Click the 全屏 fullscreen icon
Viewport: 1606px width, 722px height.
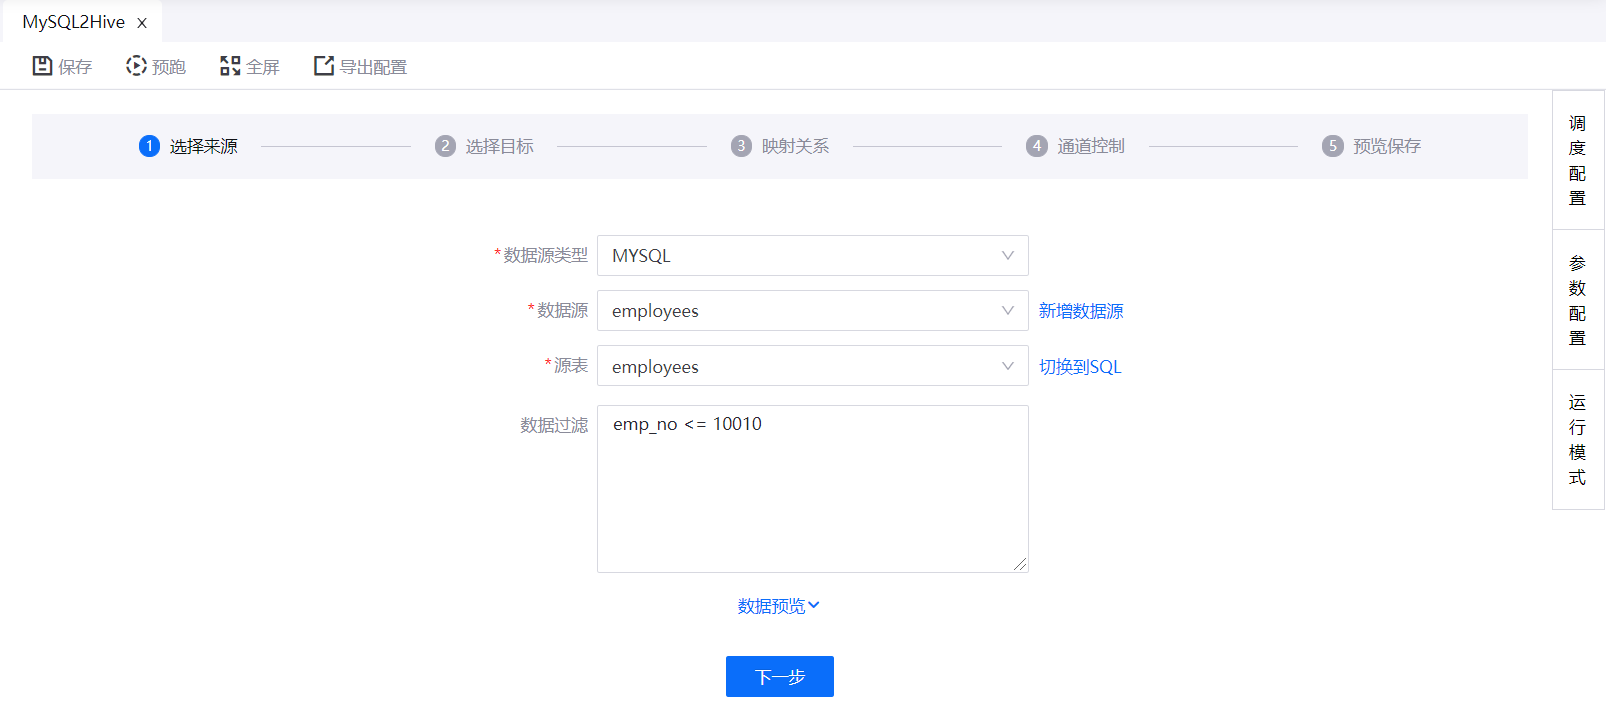(230, 66)
